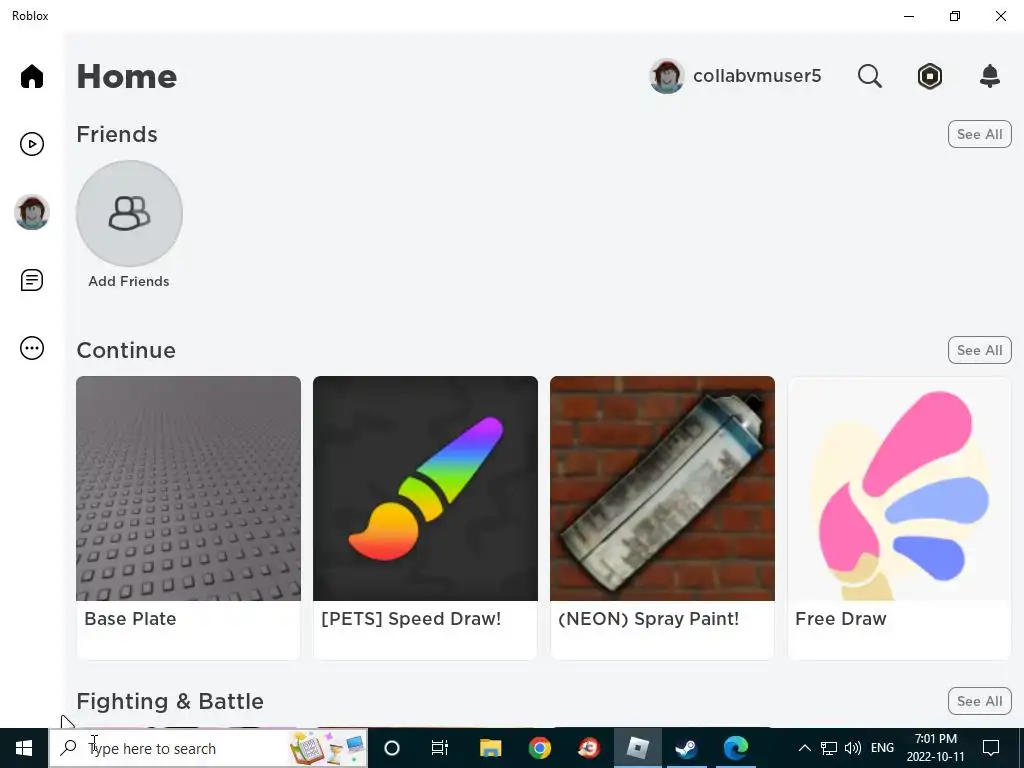Open the Free Draw game thumbnail

(899, 488)
